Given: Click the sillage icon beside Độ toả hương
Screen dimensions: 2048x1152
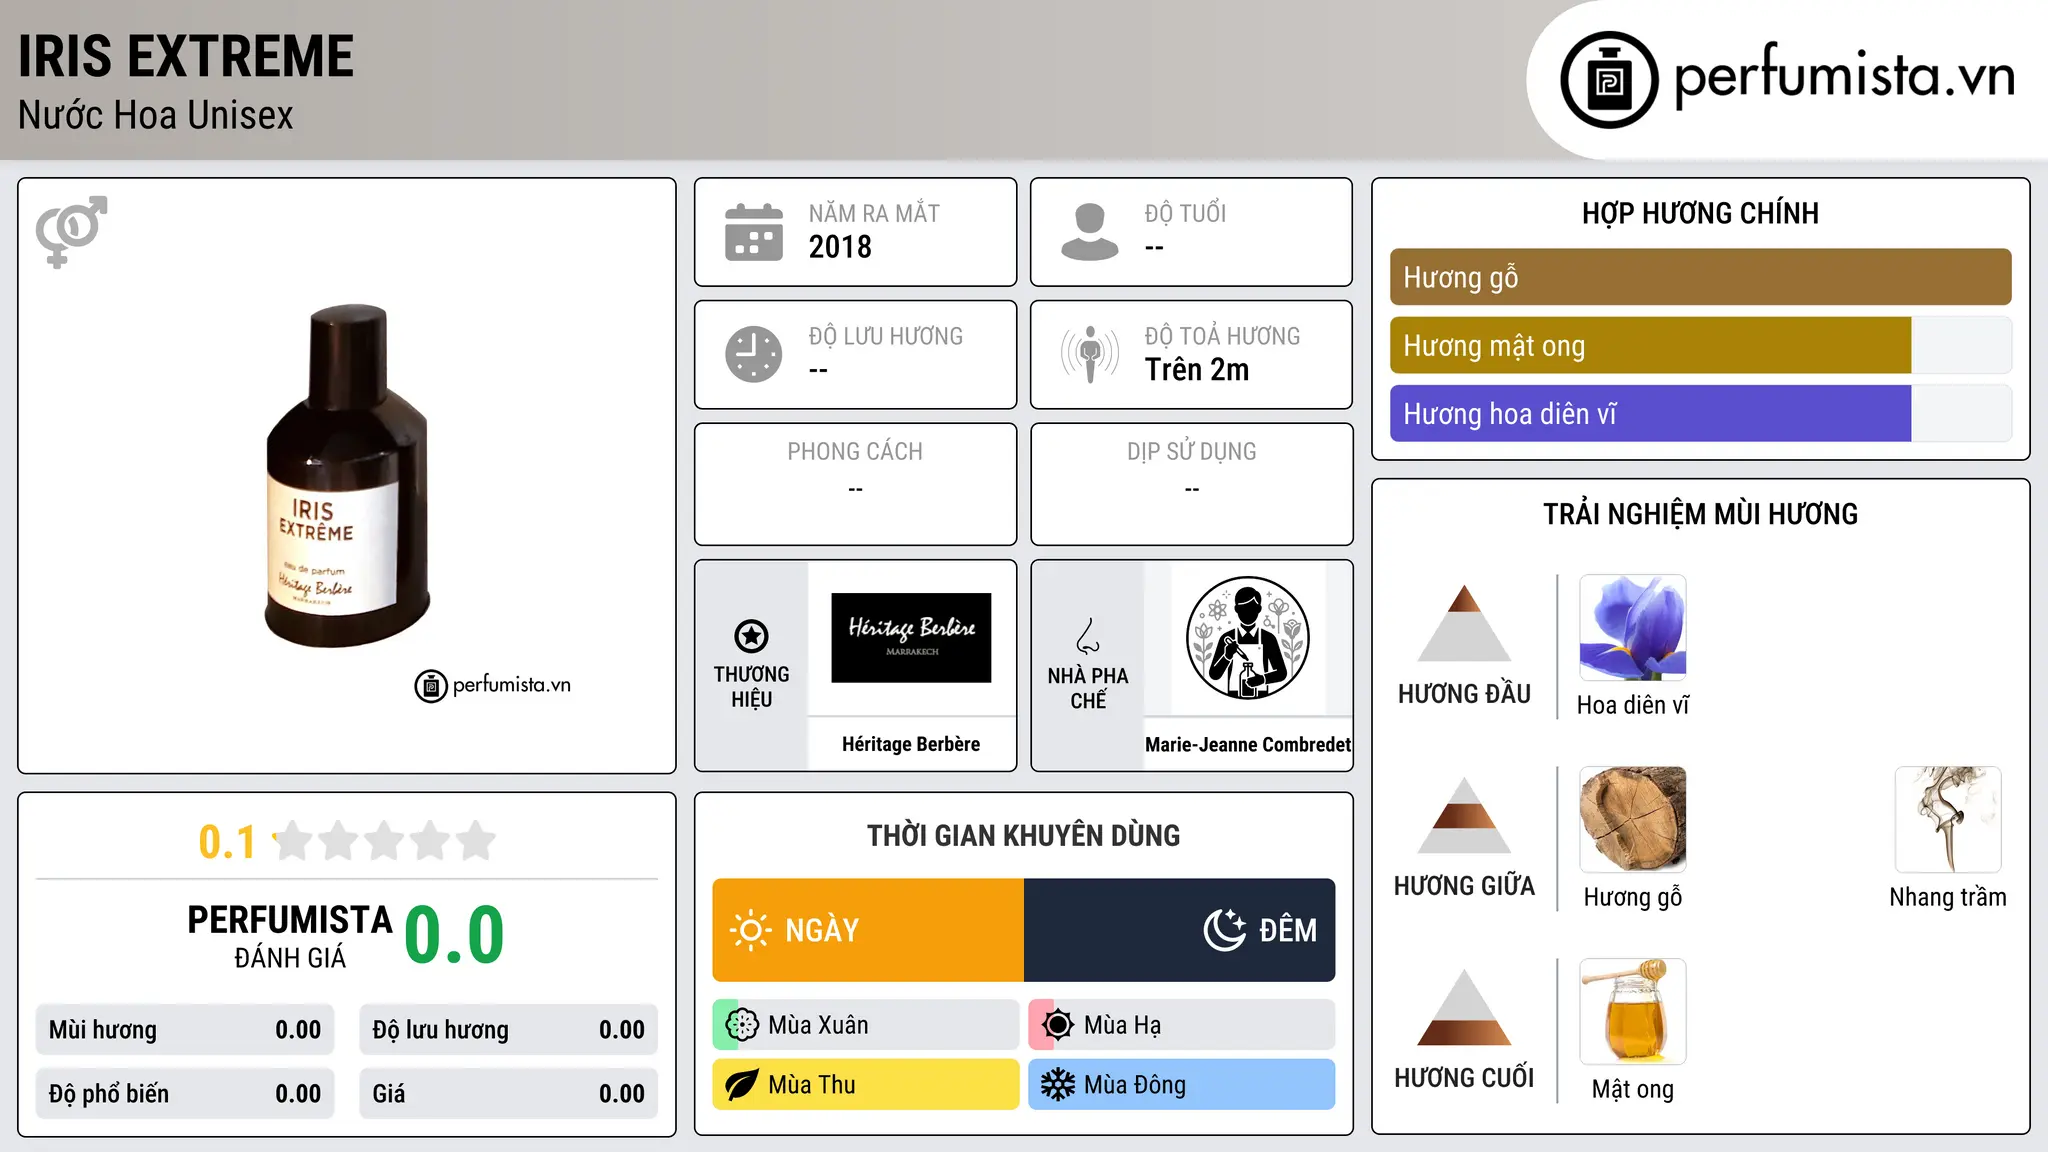Looking at the screenshot, I should (x=1090, y=354).
